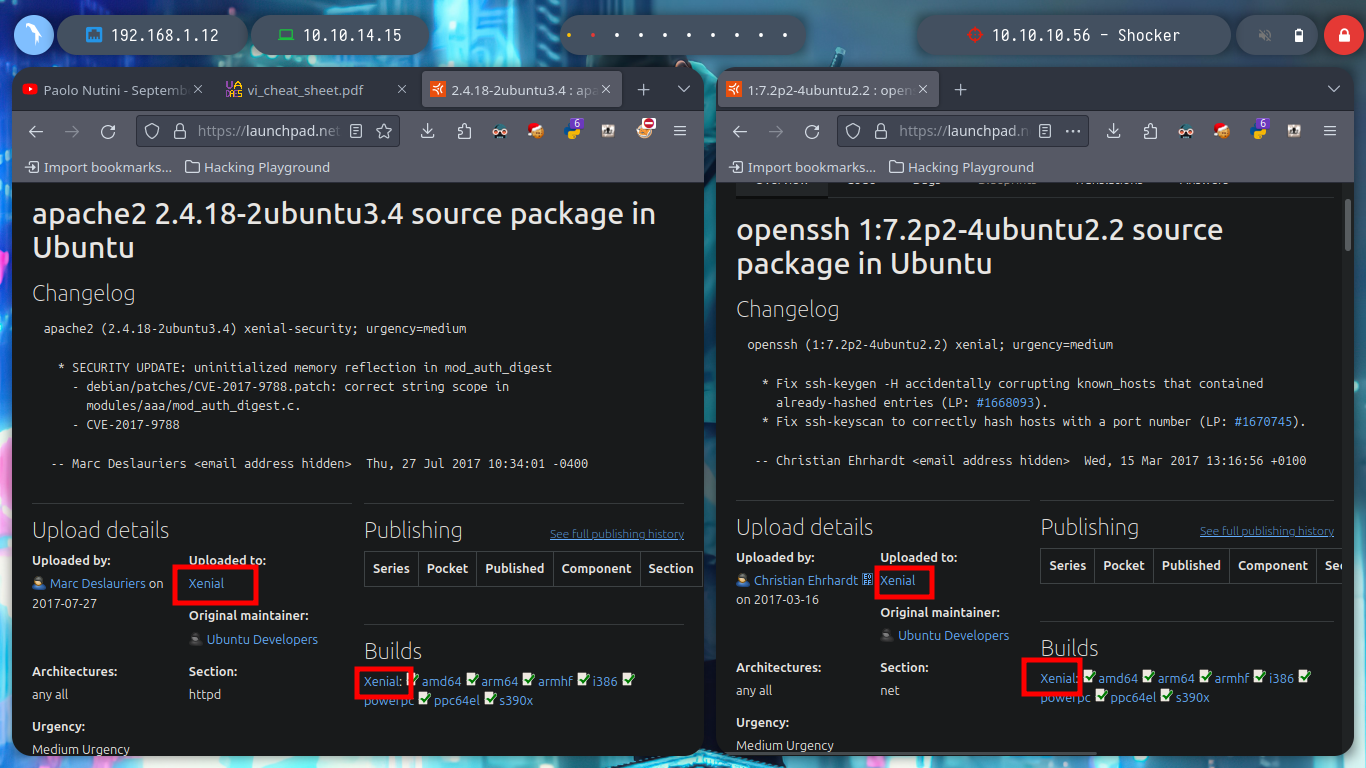The image size is (1366, 768).
Task: Click the 10.10.10.56 - Shocker target widget
Action: pos(1073,35)
